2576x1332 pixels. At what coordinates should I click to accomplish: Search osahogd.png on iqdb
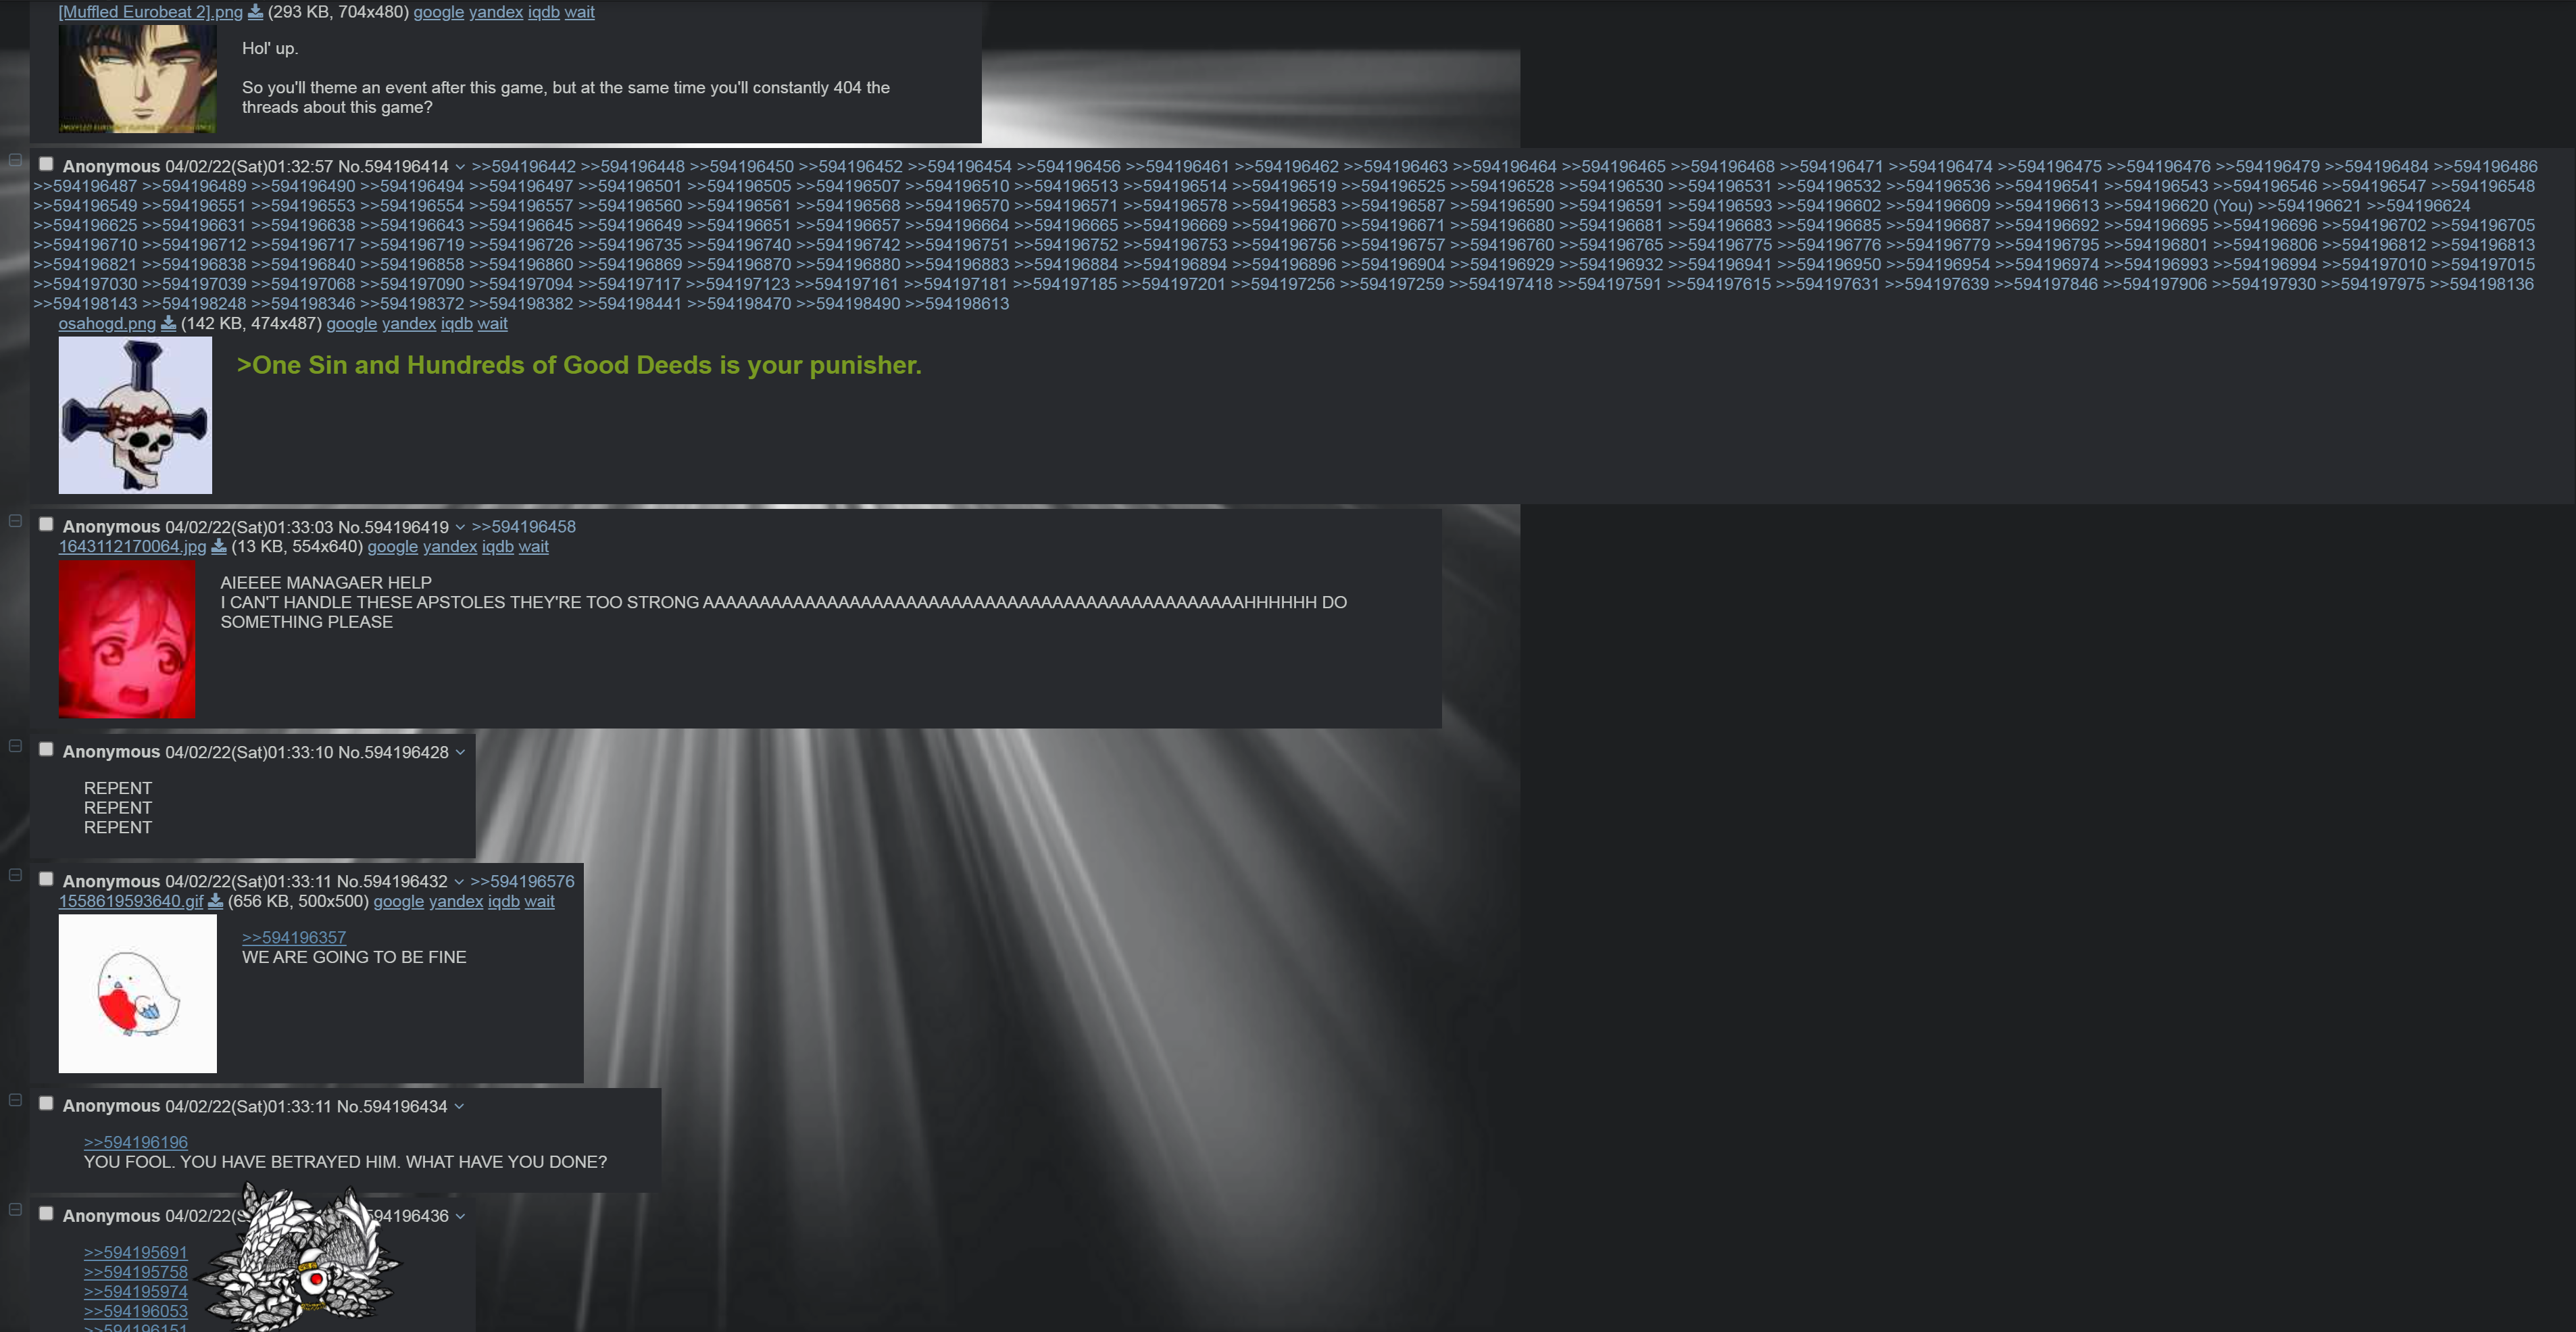point(457,323)
